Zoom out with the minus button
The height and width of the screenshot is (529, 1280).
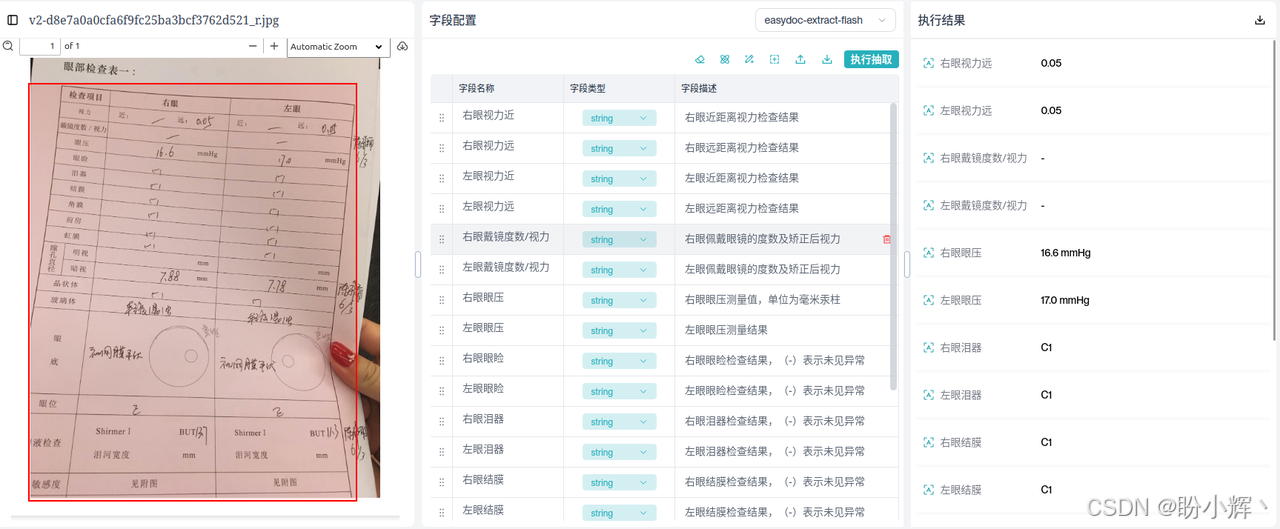click(253, 46)
